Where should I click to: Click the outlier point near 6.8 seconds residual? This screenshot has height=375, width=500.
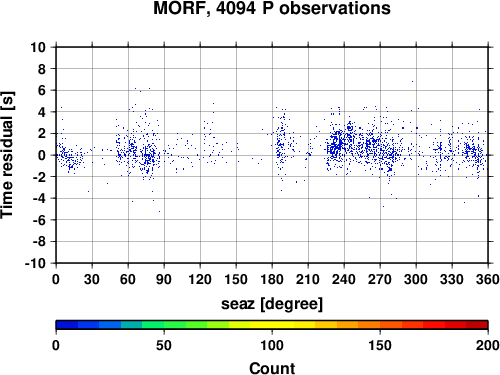pos(412,81)
